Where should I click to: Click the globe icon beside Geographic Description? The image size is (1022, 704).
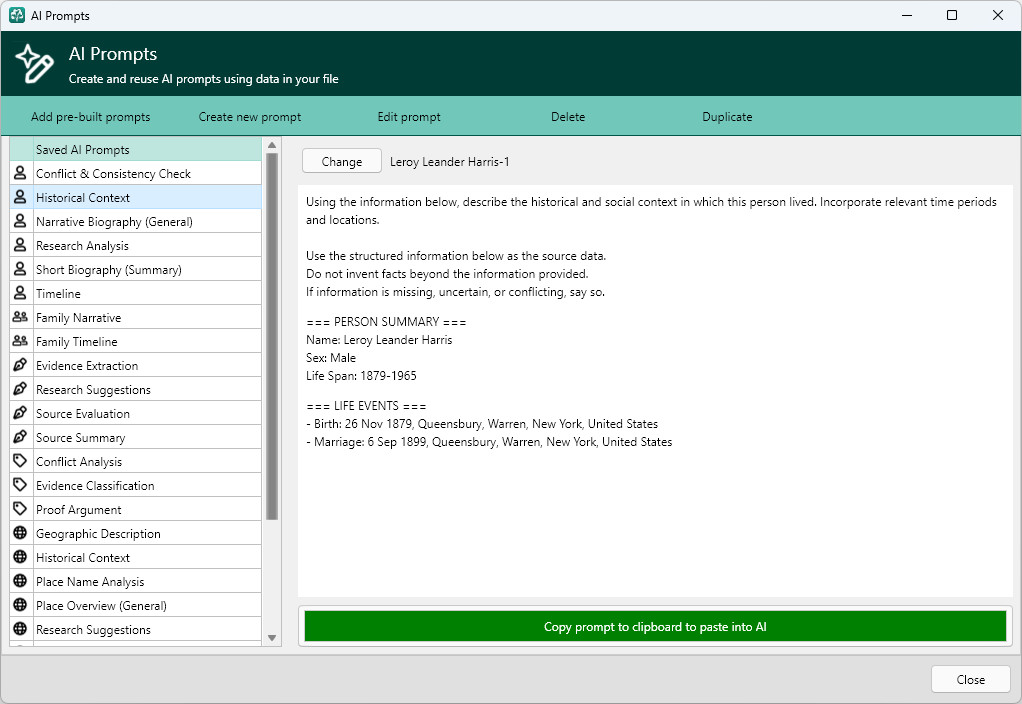(20, 533)
